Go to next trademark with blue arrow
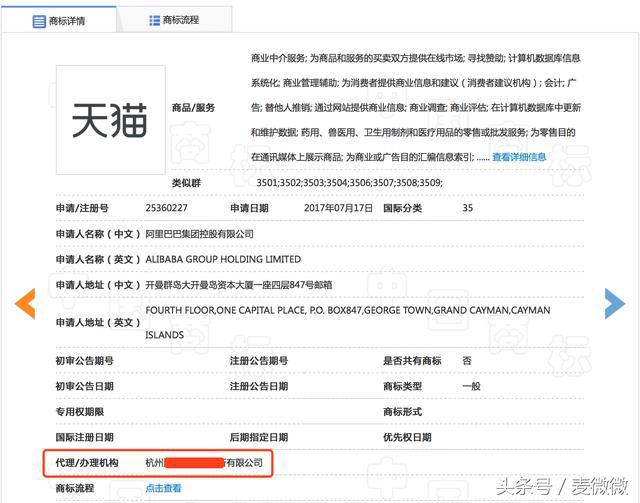This screenshot has width=640, height=503. tap(615, 303)
